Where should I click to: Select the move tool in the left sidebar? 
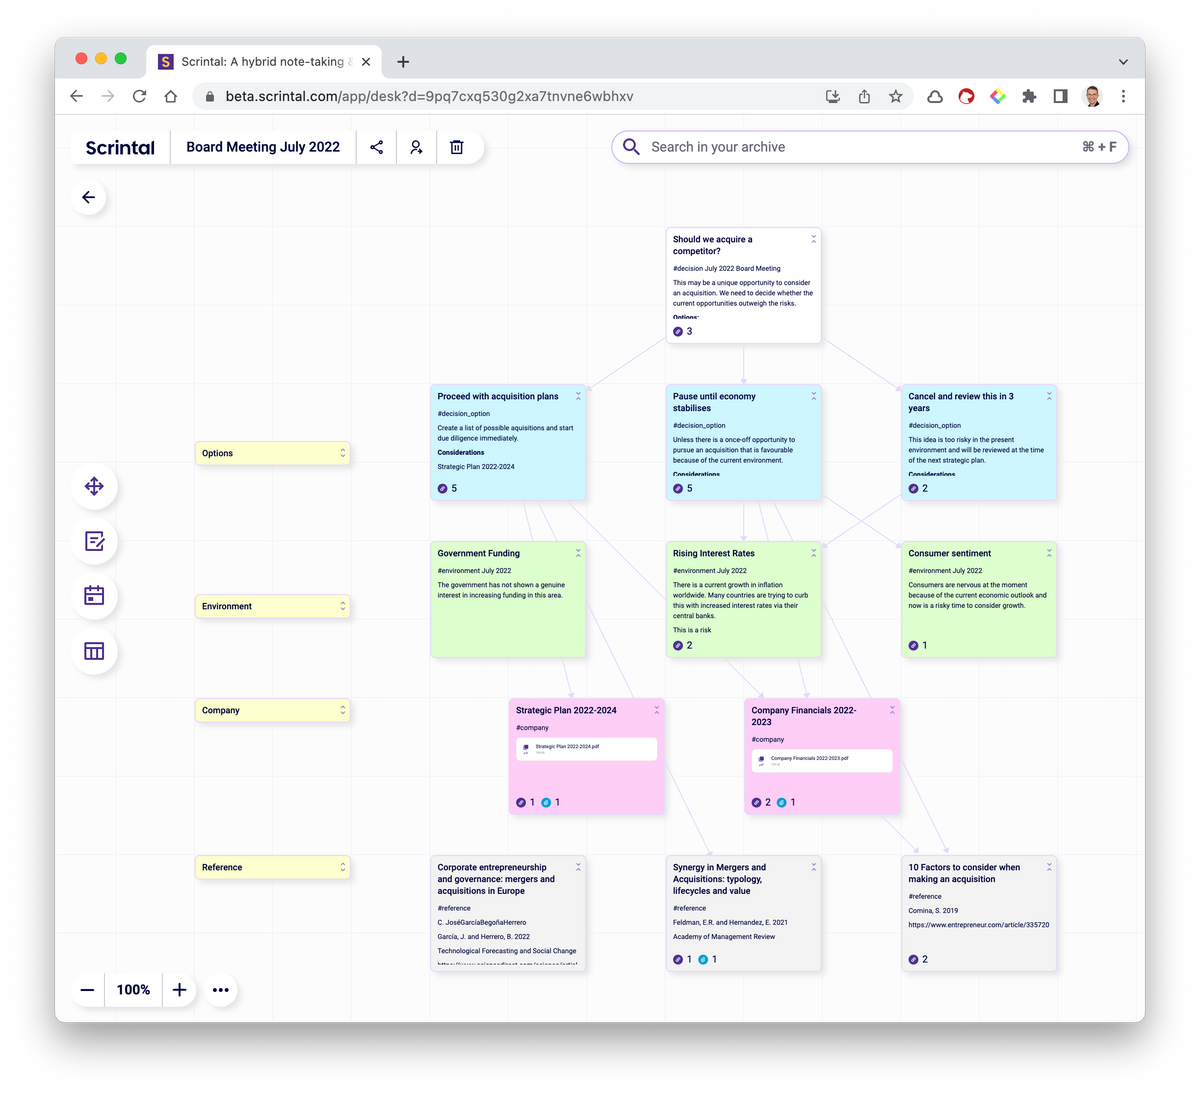pos(94,486)
